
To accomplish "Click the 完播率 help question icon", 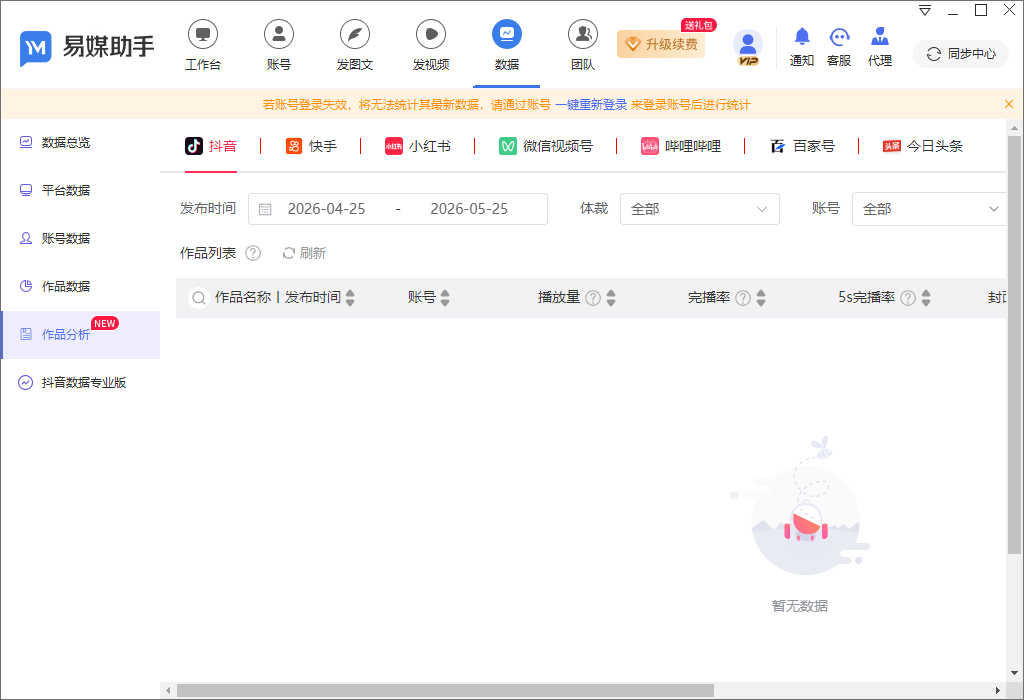I will click(743, 298).
